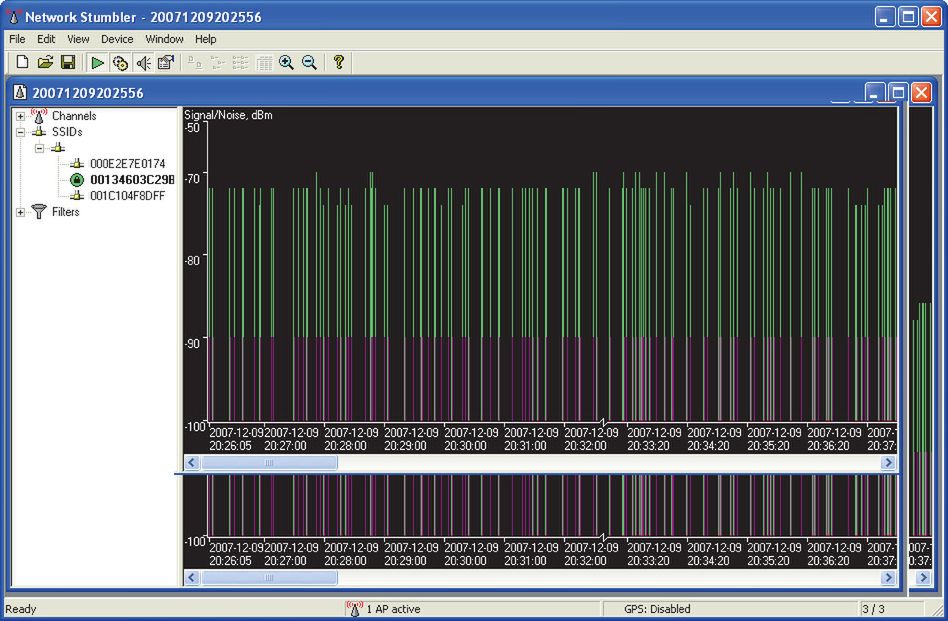Collapse the SSIDs tree node
The width and height of the screenshot is (948, 621).
coord(21,132)
